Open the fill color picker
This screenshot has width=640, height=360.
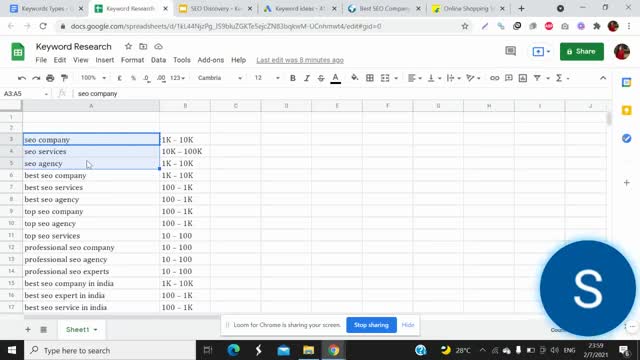point(355,78)
